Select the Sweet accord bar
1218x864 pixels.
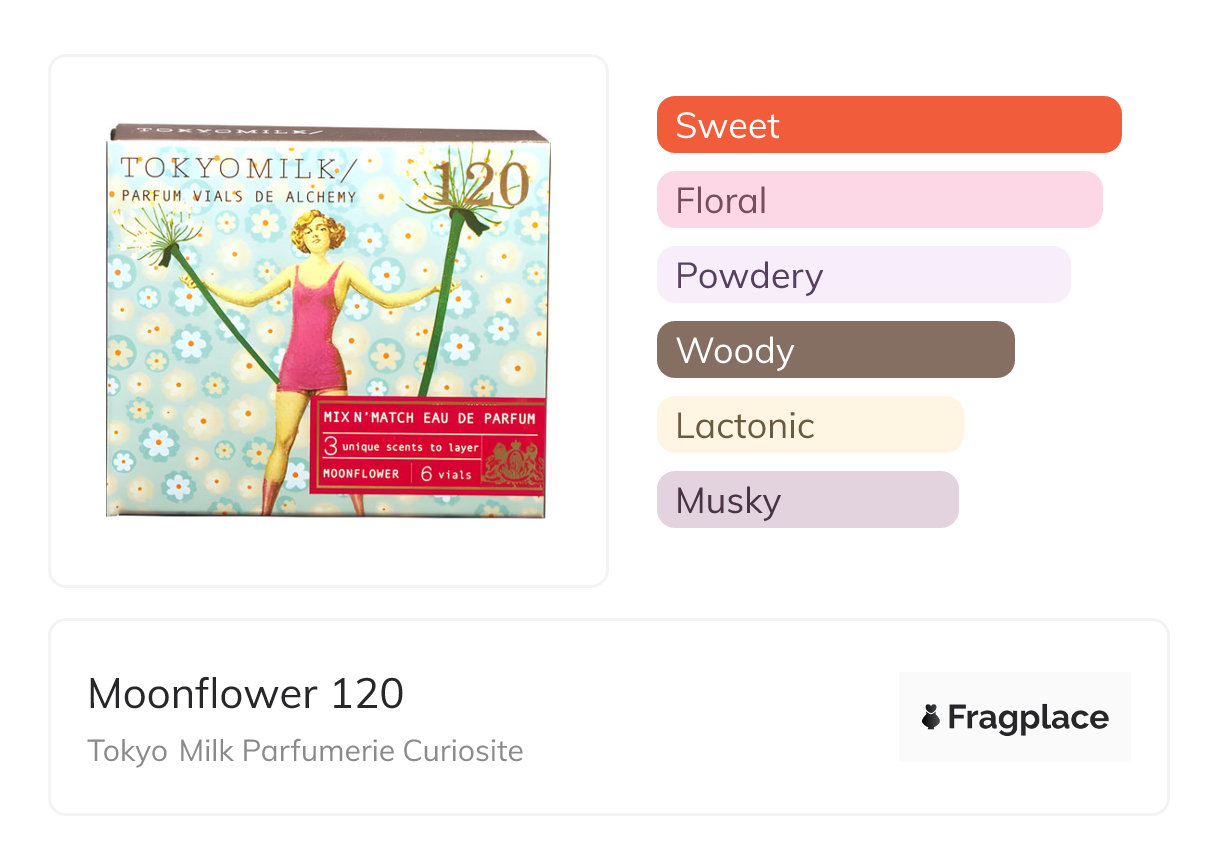pos(889,125)
